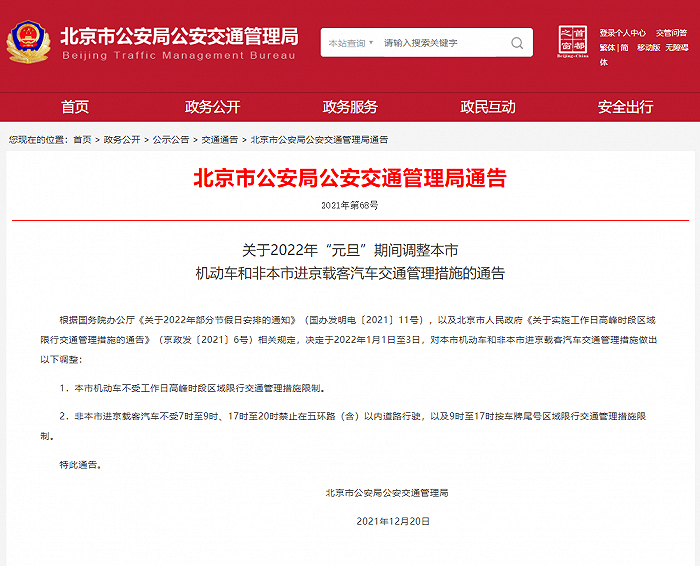Click the subtitle line 关于2022年“元旦”期间调整本市
This screenshot has width=700, height=566.
[350, 250]
